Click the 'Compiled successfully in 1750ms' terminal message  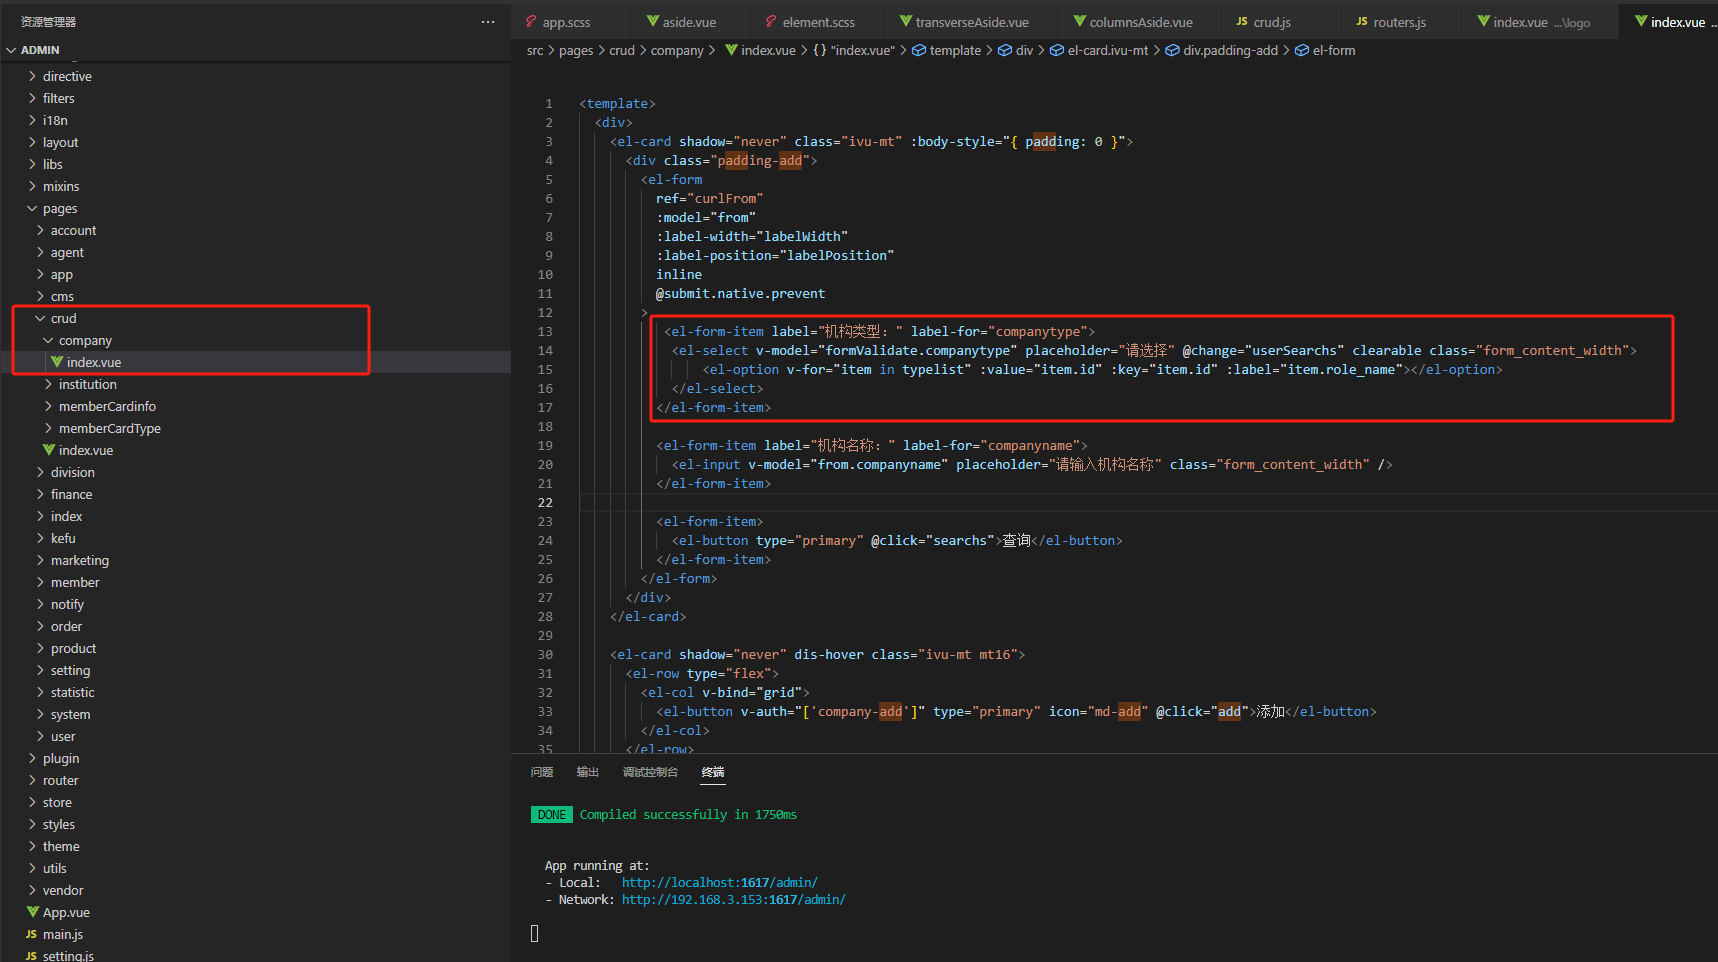pyautogui.click(x=688, y=814)
